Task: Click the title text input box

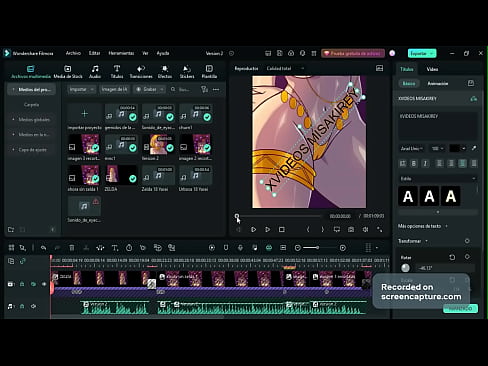Action: tap(437, 126)
